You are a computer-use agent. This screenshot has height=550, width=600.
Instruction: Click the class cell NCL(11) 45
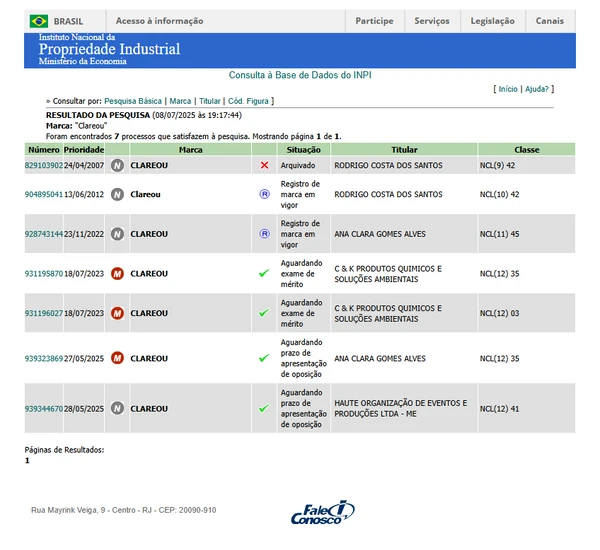499,234
